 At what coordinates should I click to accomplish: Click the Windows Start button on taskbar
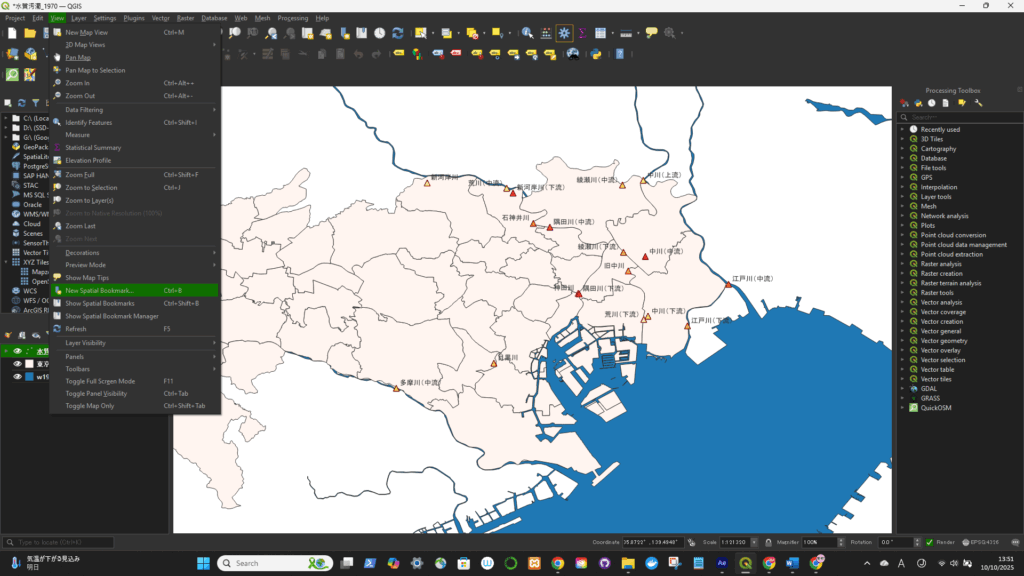(x=204, y=563)
